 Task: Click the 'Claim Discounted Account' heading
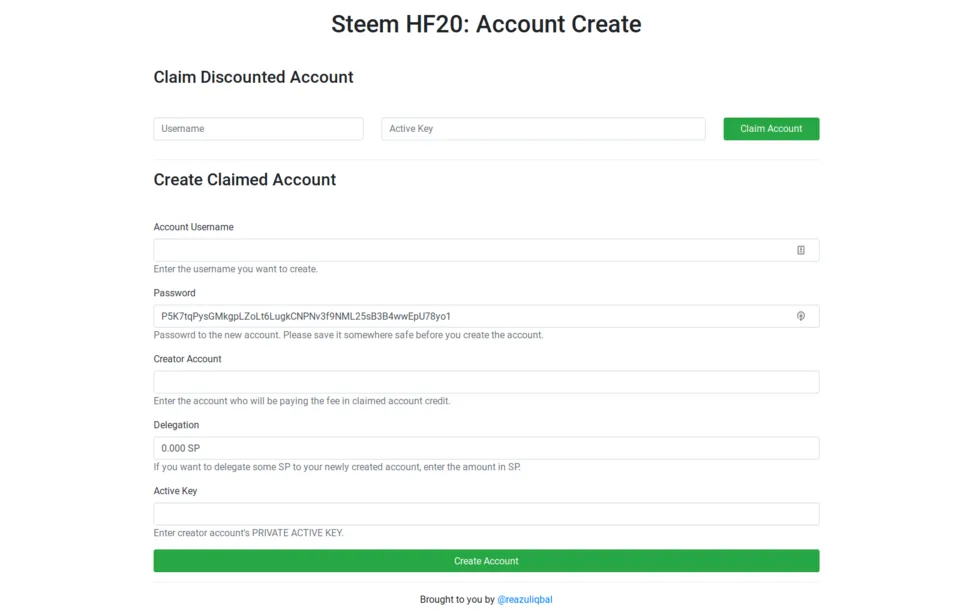pos(253,77)
